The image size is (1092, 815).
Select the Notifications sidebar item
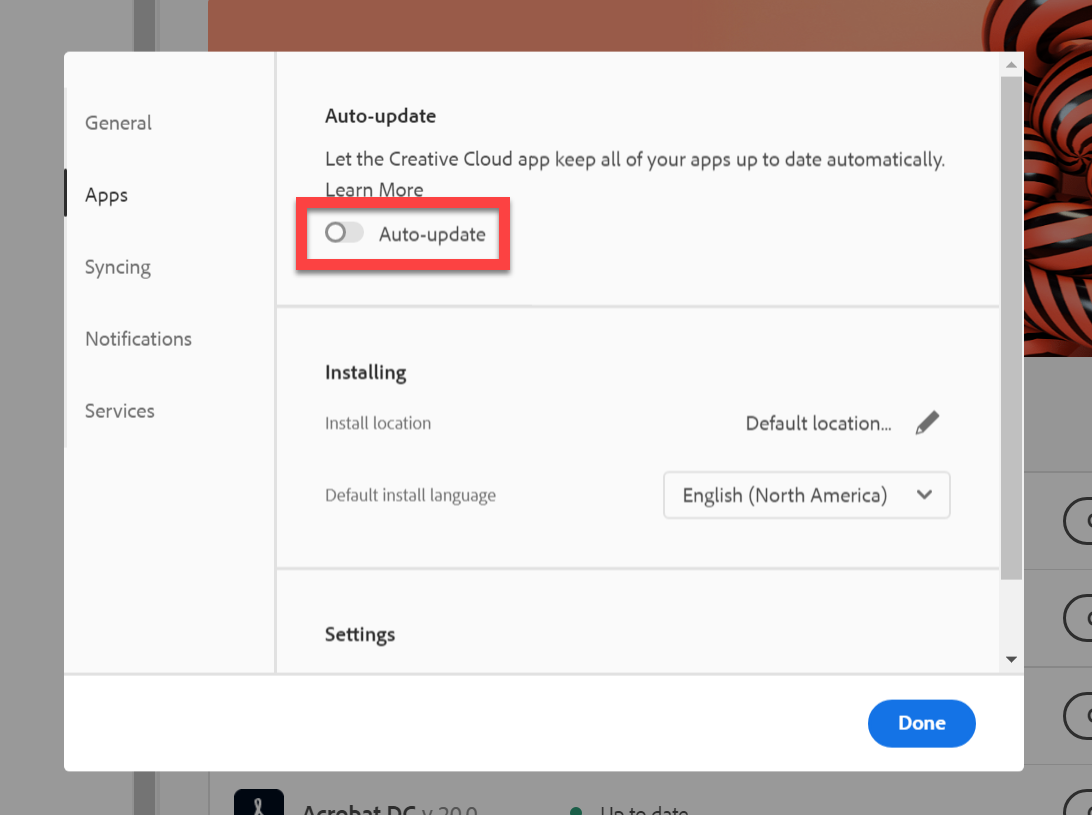(x=138, y=339)
